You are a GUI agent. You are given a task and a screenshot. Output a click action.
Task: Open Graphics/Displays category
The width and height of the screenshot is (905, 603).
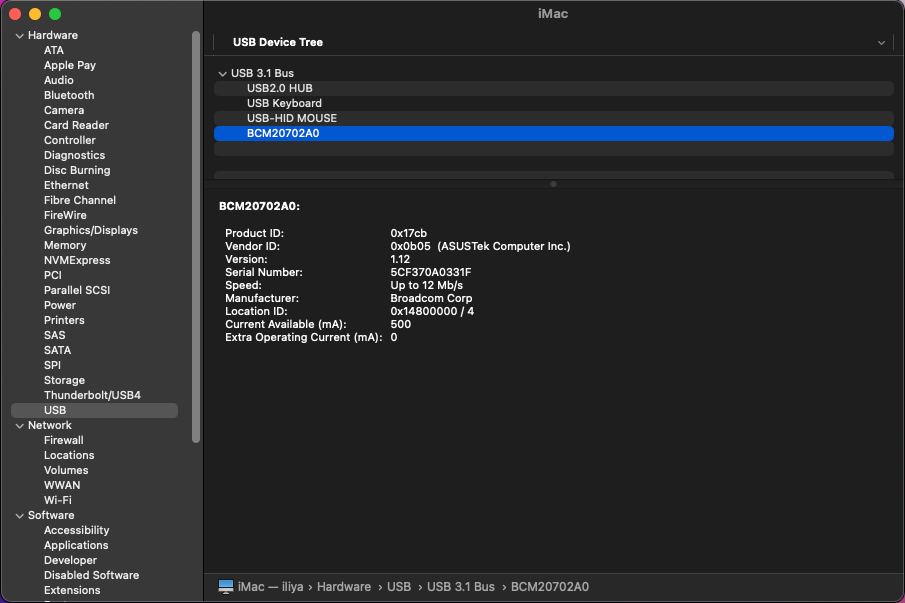point(91,230)
